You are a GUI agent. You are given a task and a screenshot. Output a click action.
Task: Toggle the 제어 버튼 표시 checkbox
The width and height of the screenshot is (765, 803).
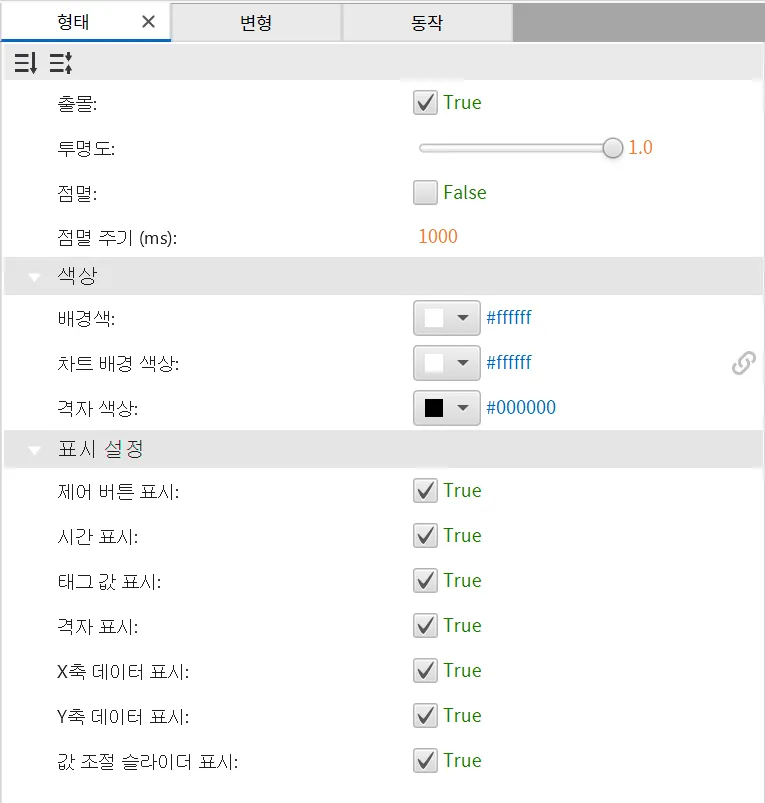(425, 491)
